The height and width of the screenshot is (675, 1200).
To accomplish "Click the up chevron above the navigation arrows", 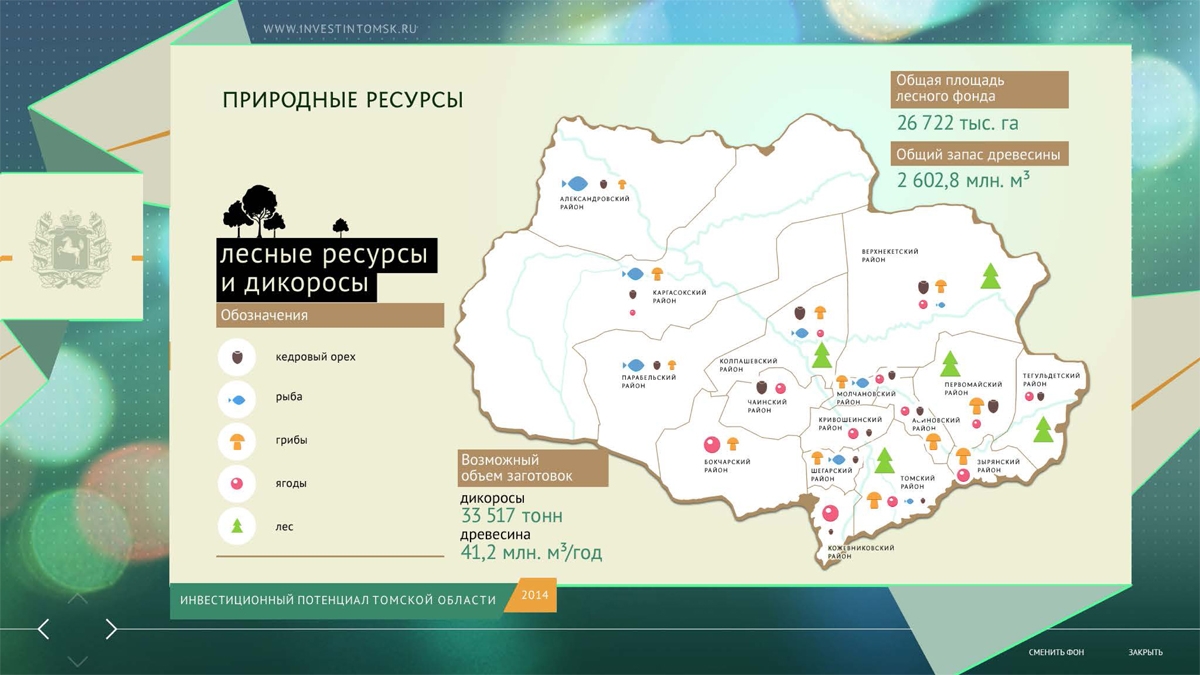I will 77,599.
